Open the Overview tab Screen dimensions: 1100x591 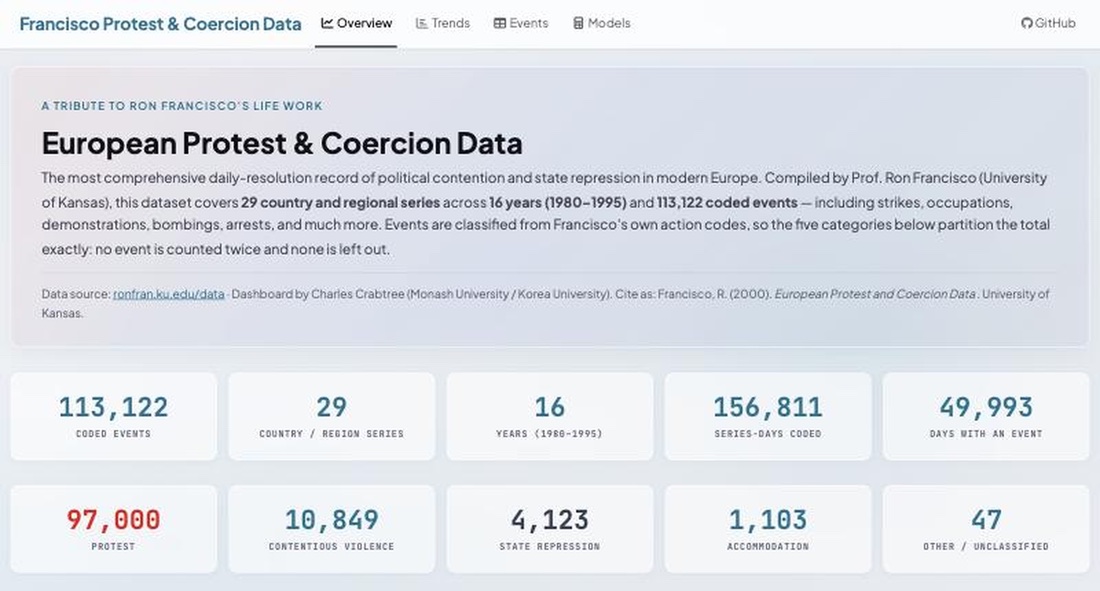click(356, 23)
